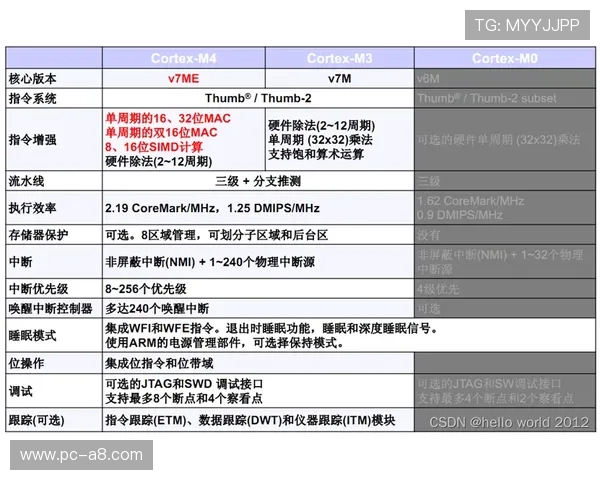Click 单周期 (32x32)乘法 in the Cortex-M3 column
The width and height of the screenshot is (600, 480).
click(320, 140)
